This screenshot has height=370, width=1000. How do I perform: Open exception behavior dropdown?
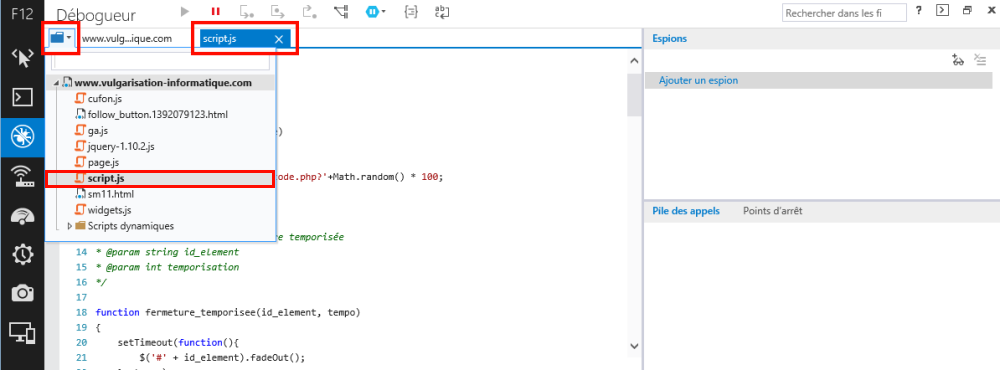[x=375, y=11]
